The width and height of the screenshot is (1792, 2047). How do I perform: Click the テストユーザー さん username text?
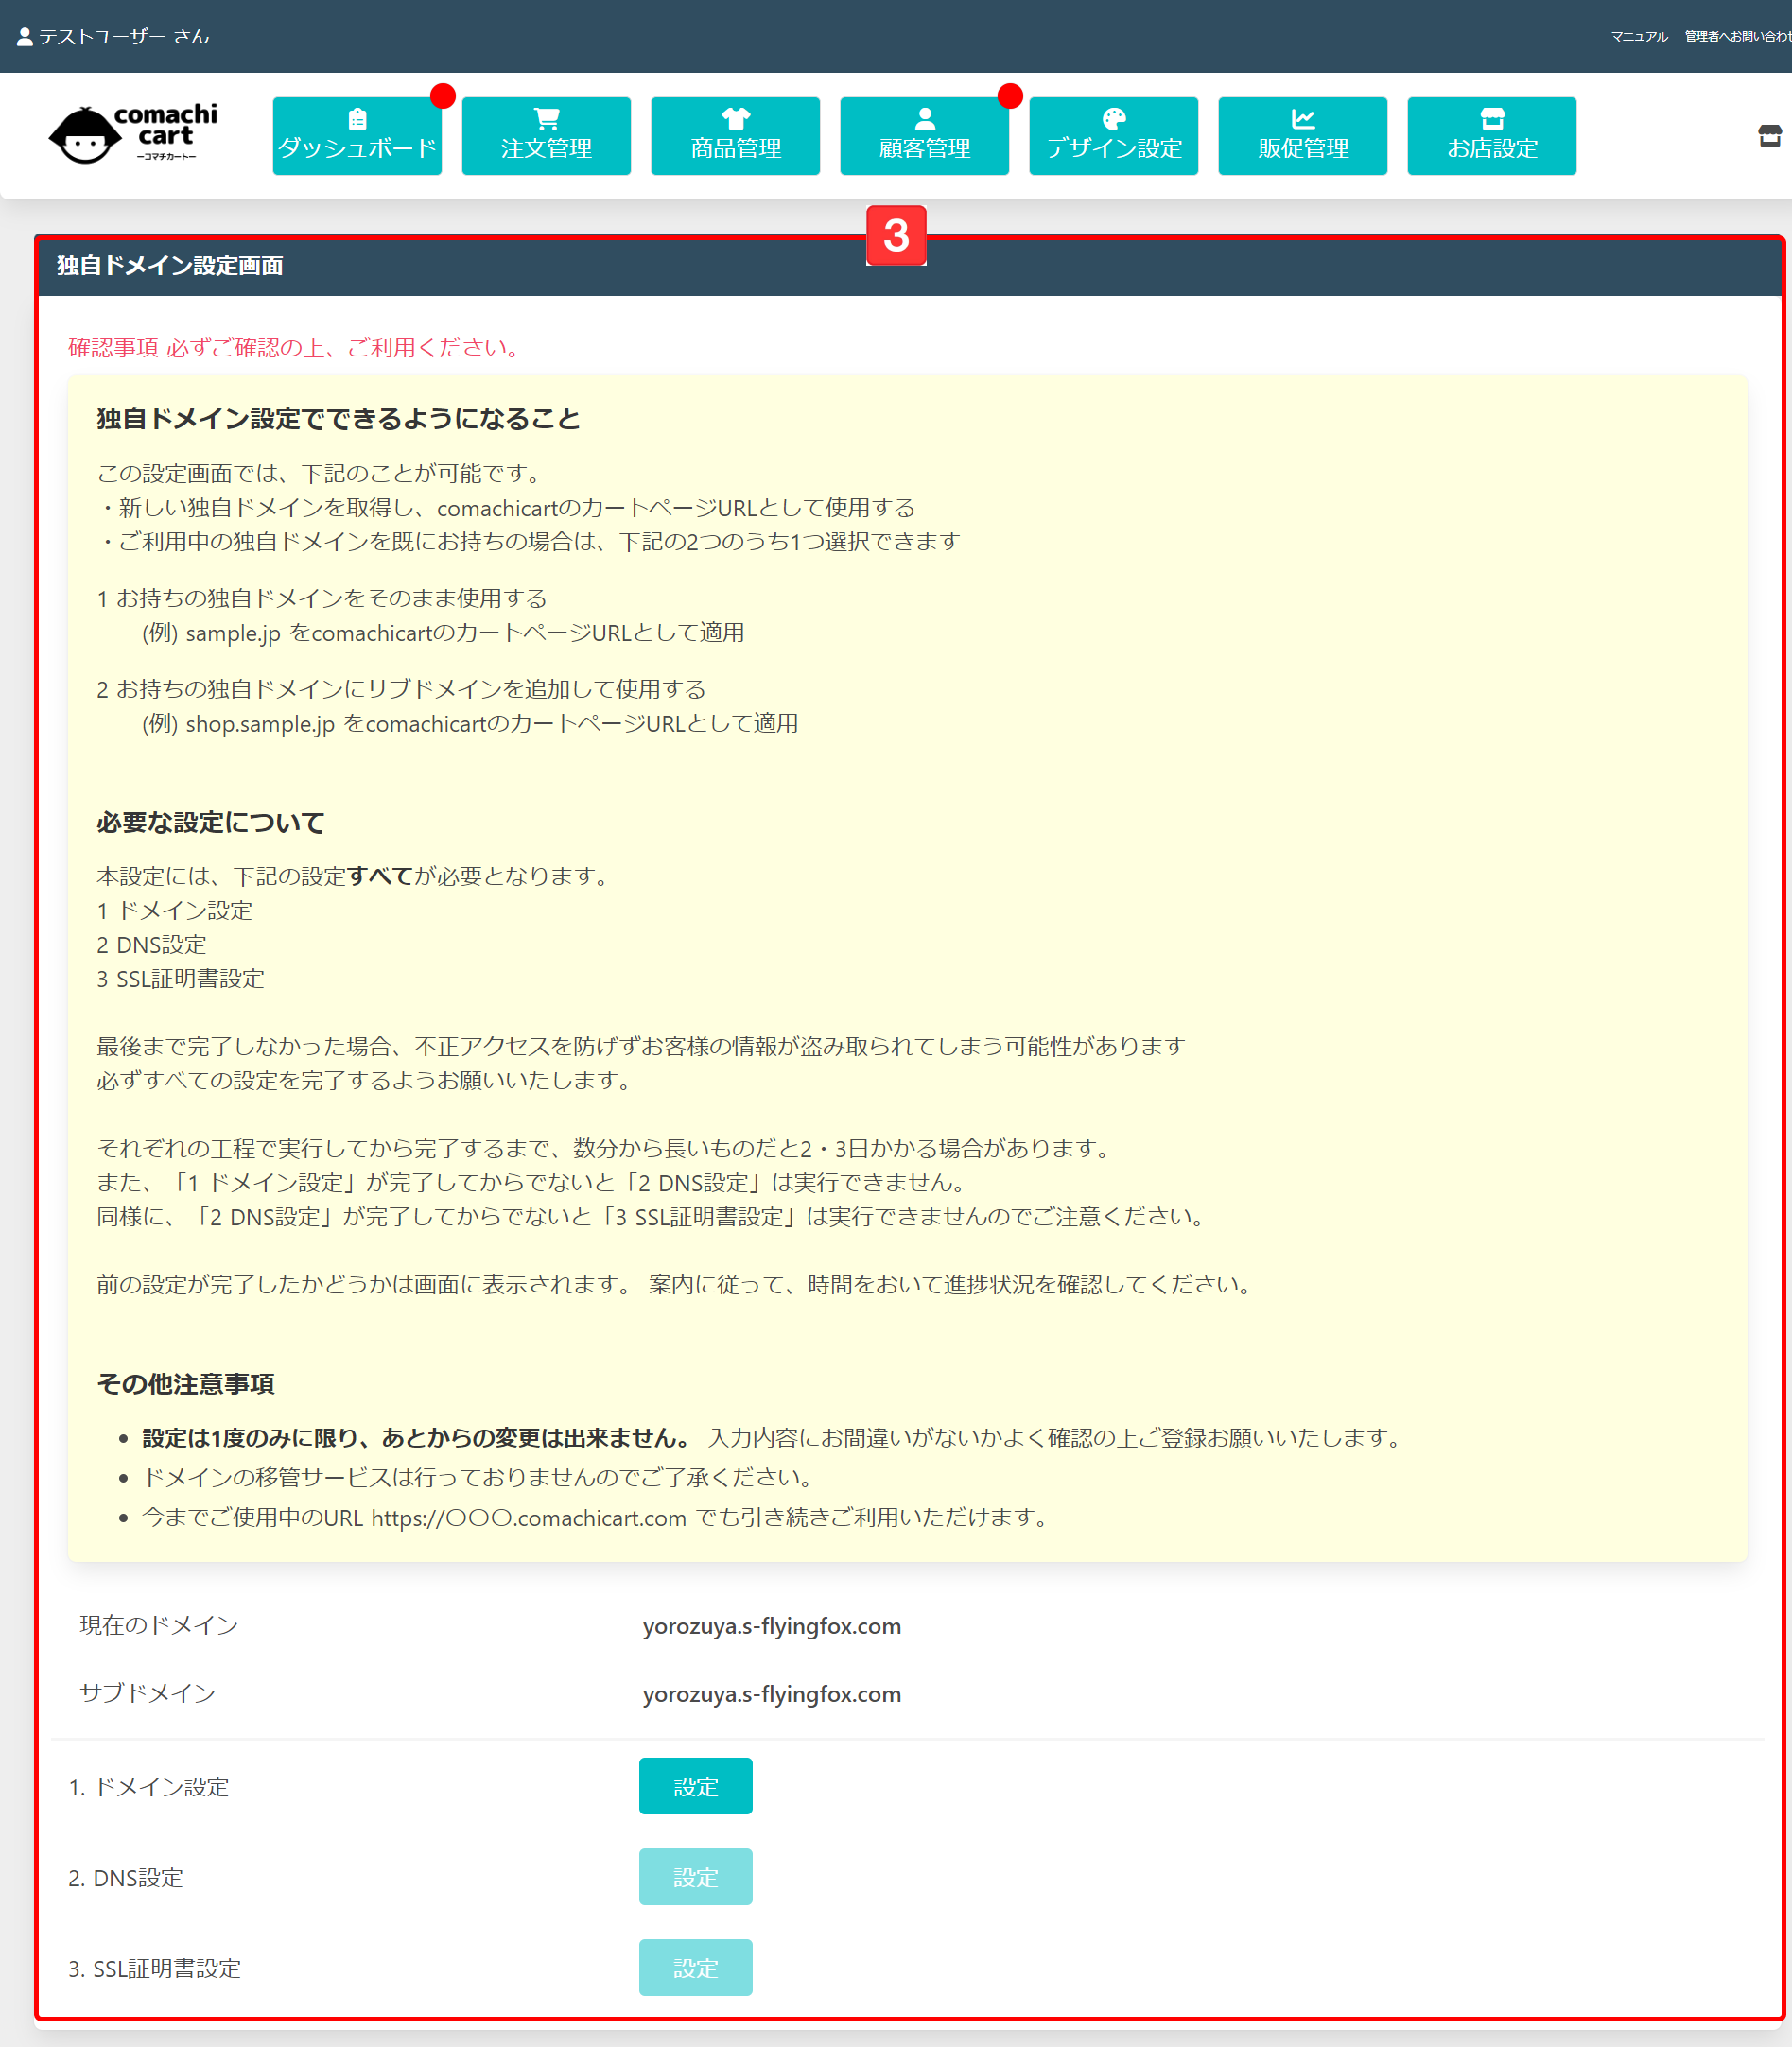pyautogui.click(x=124, y=37)
